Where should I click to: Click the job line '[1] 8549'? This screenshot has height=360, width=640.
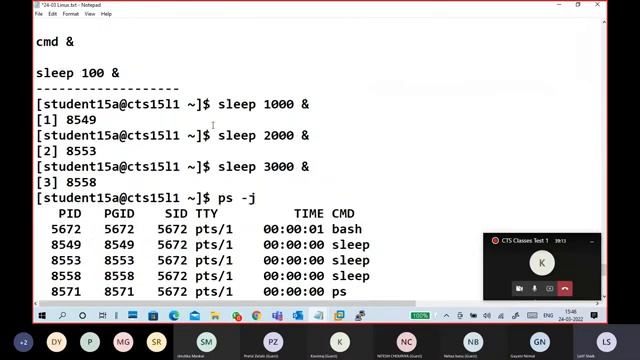66,120
